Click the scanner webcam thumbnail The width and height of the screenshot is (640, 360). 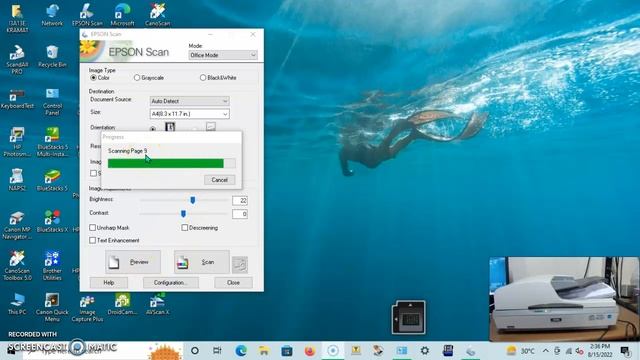click(564, 299)
